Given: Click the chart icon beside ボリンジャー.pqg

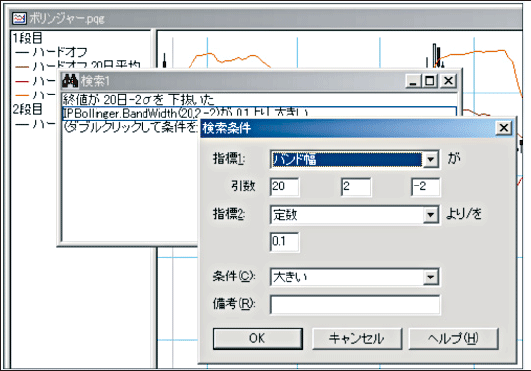Looking at the screenshot, I should pos(19,18).
